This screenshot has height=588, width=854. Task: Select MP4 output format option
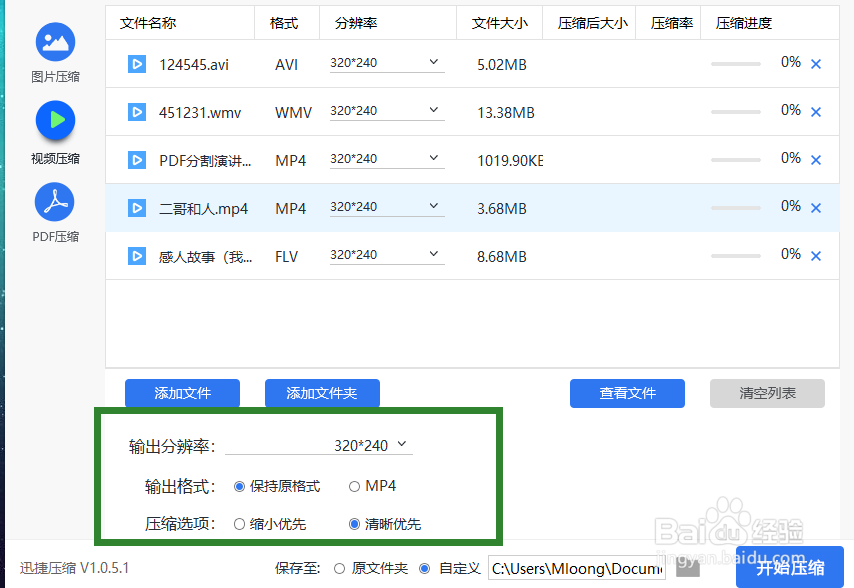coord(355,486)
